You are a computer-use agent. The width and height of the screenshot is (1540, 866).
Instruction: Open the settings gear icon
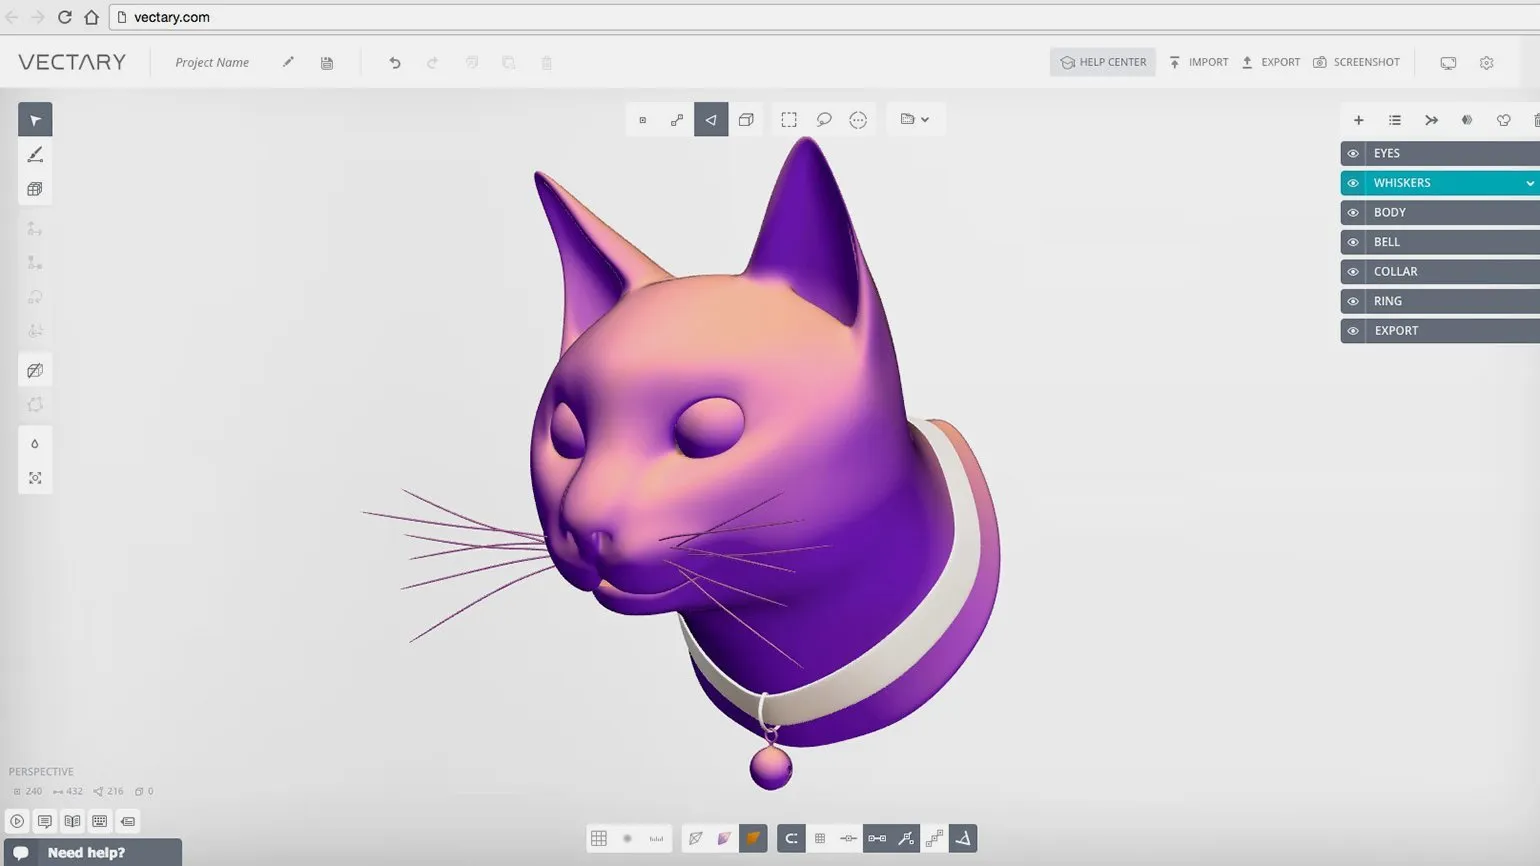1487,63
